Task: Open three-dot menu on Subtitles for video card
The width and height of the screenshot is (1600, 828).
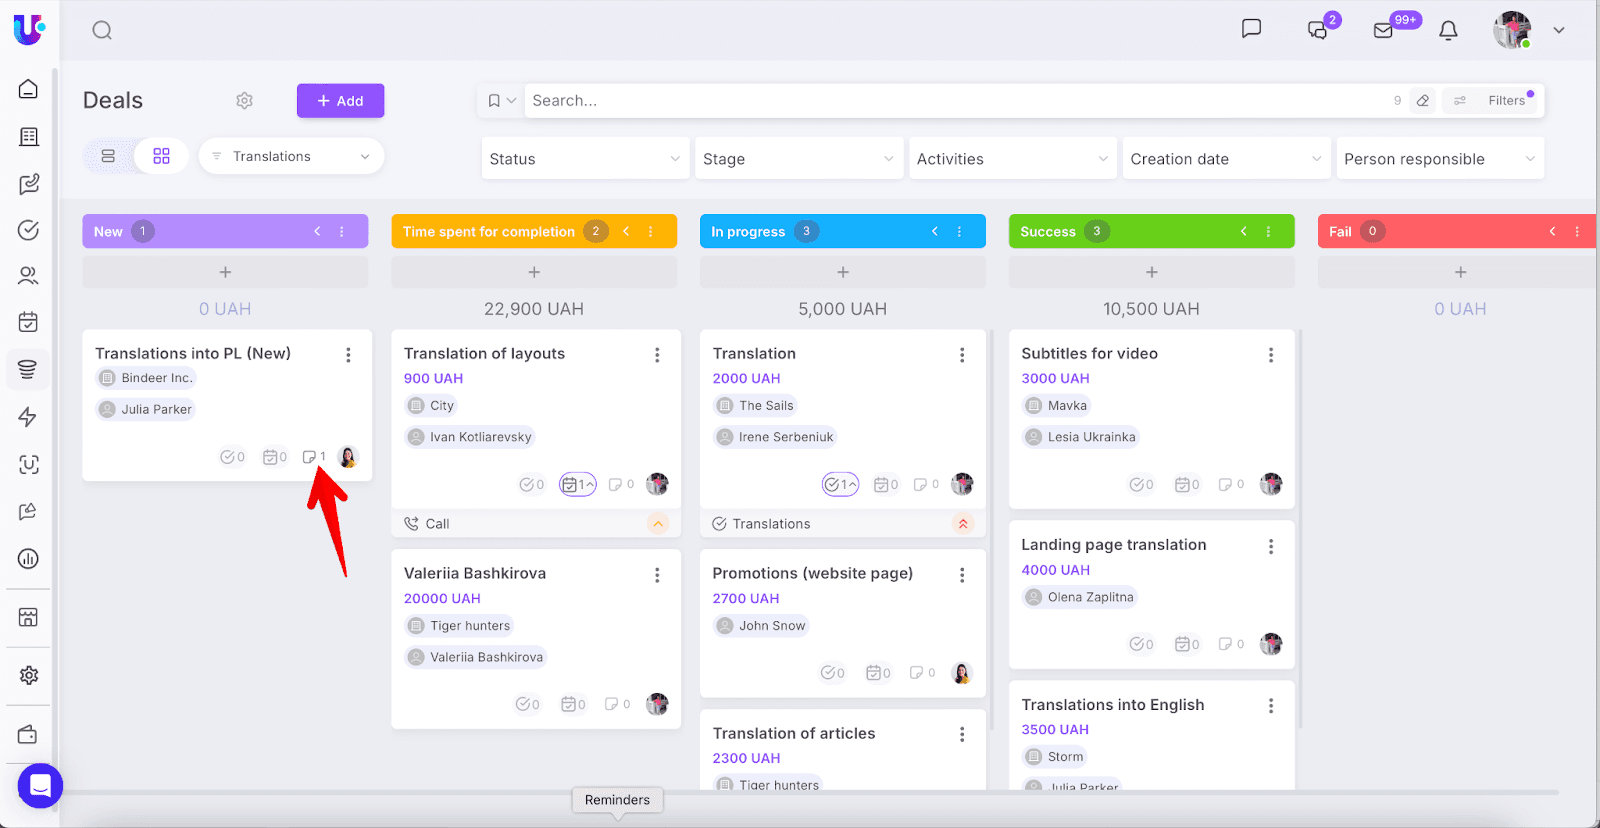Action: (x=1270, y=355)
